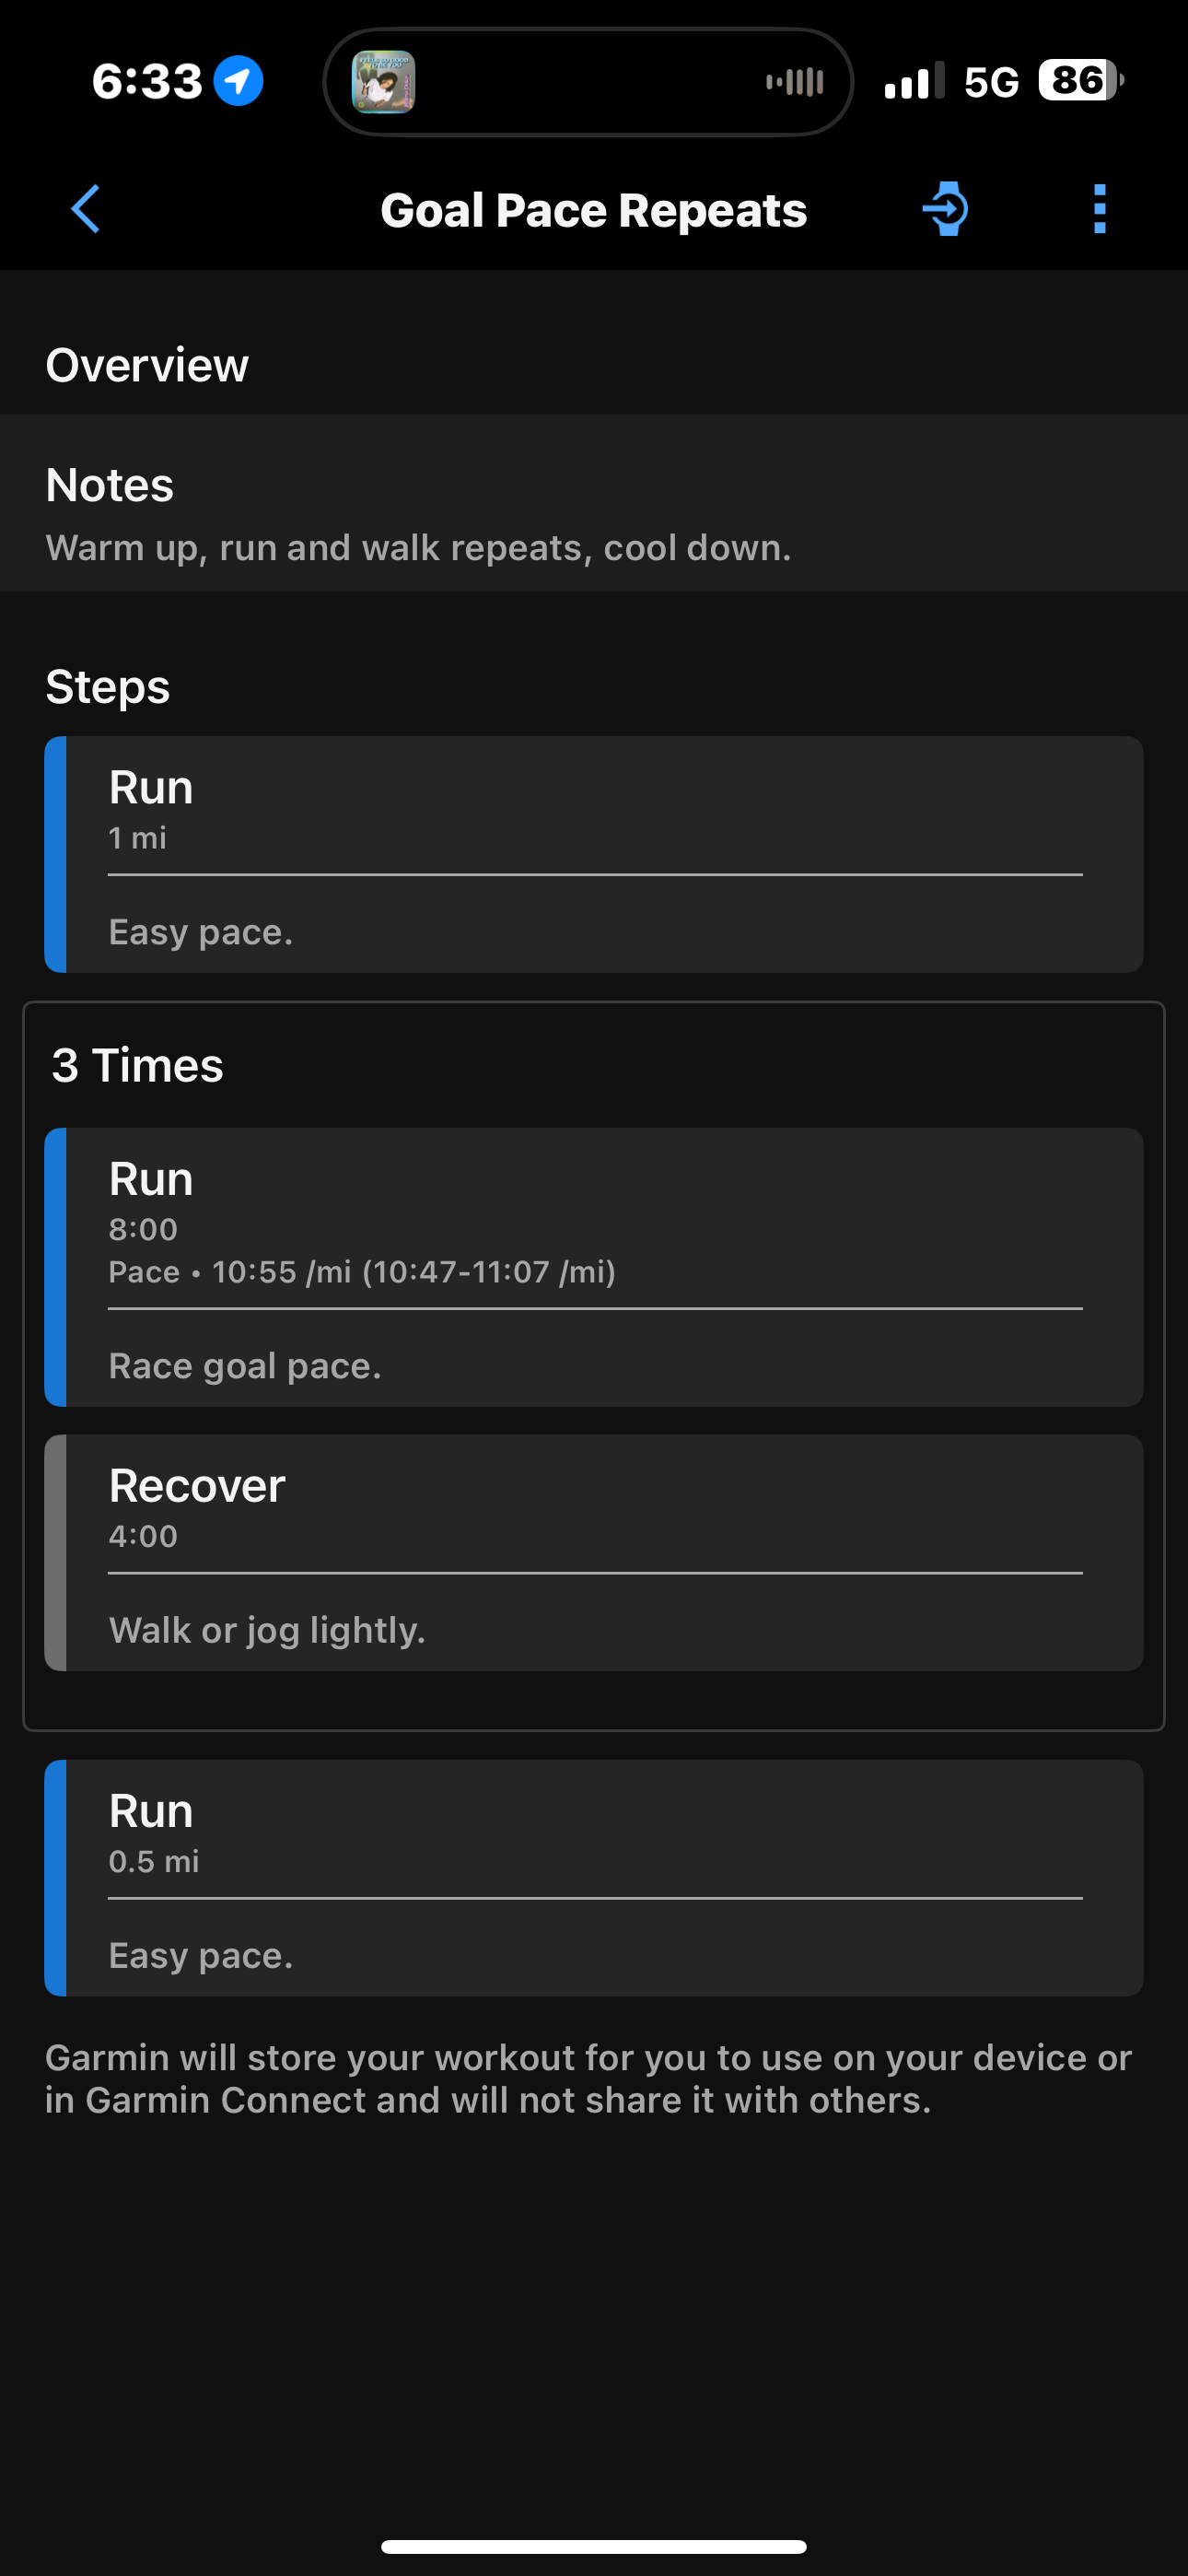
Task: Open the three-dot more options menu
Action: [1099, 209]
